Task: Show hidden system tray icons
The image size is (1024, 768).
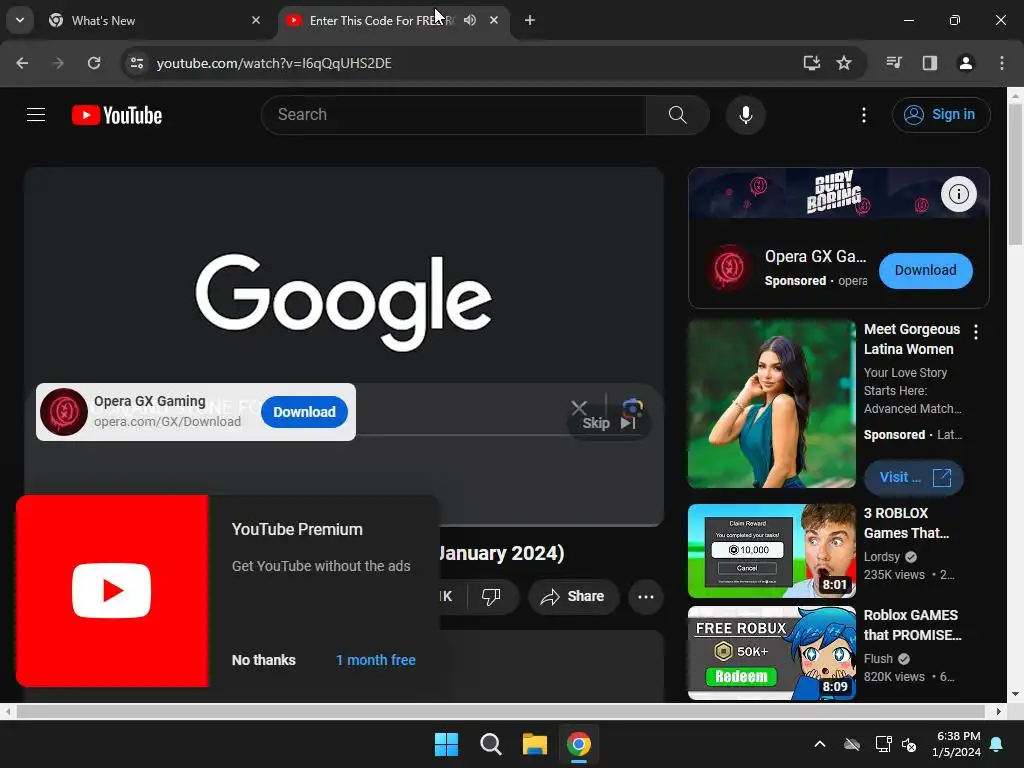Action: pos(820,744)
